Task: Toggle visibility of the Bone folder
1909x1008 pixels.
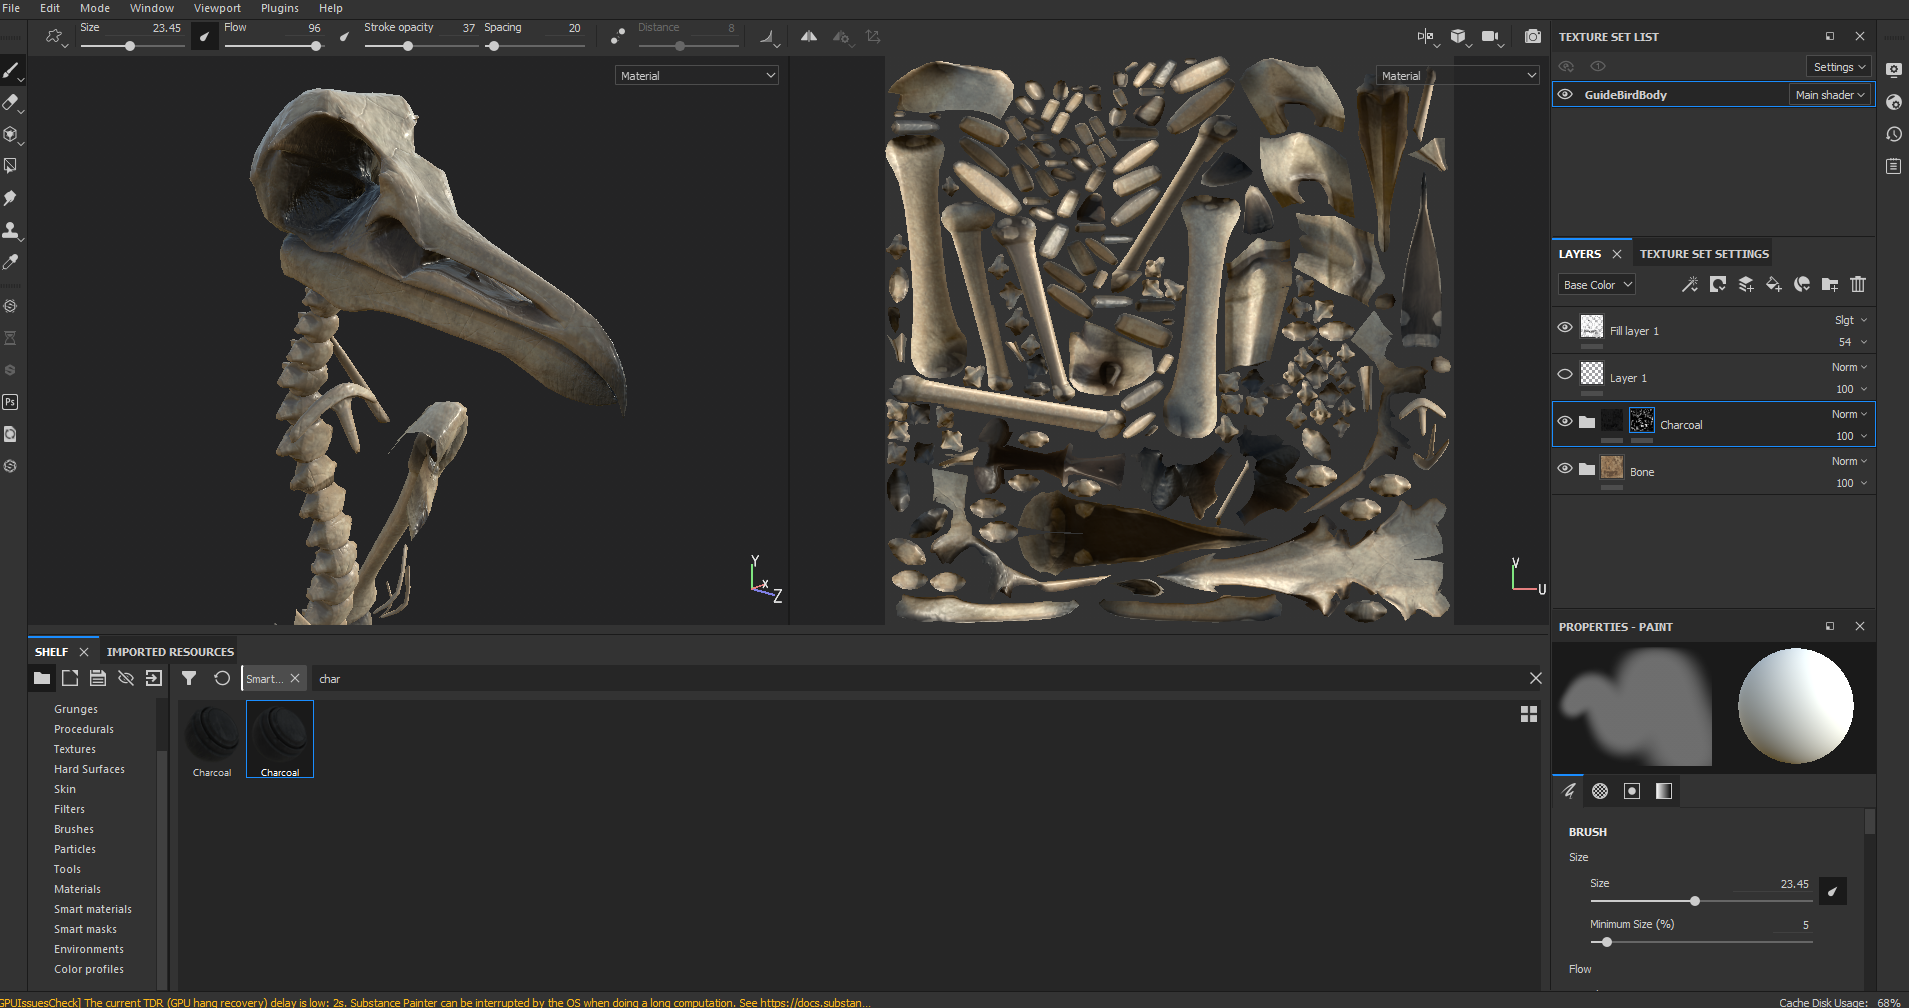Action: tap(1565, 469)
